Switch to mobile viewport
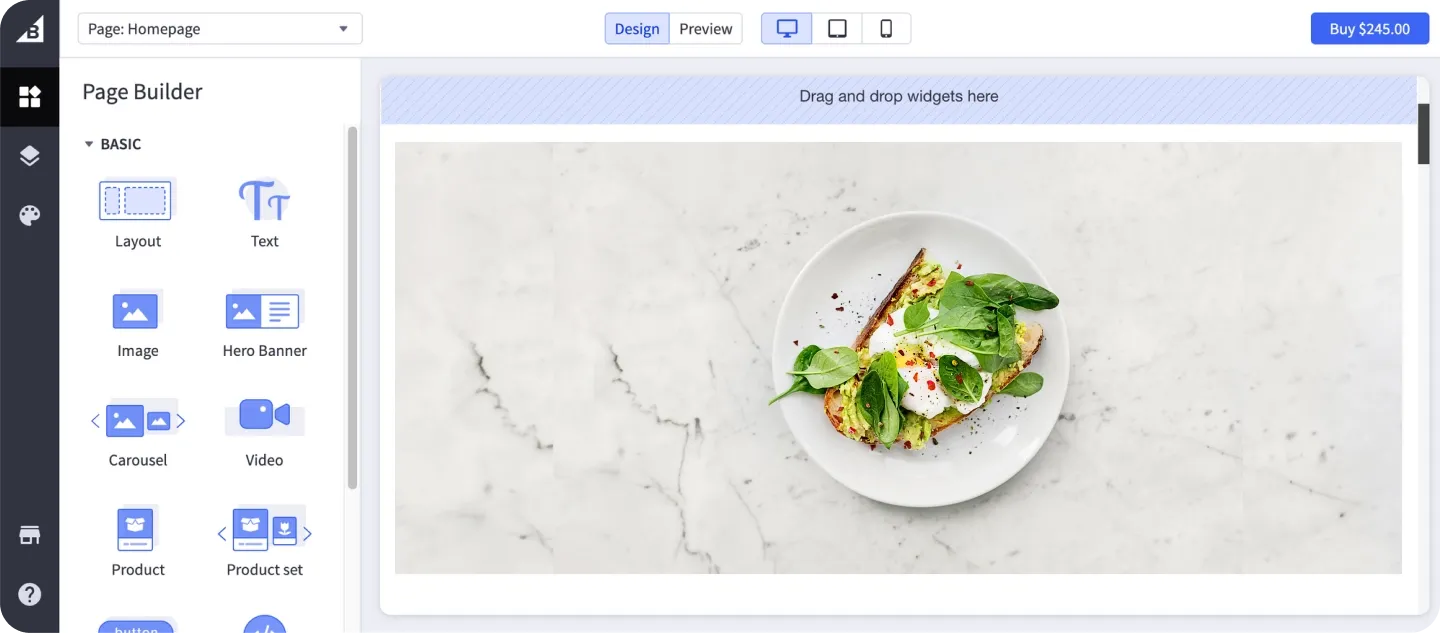 pyautogui.click(x=886, y=29)
